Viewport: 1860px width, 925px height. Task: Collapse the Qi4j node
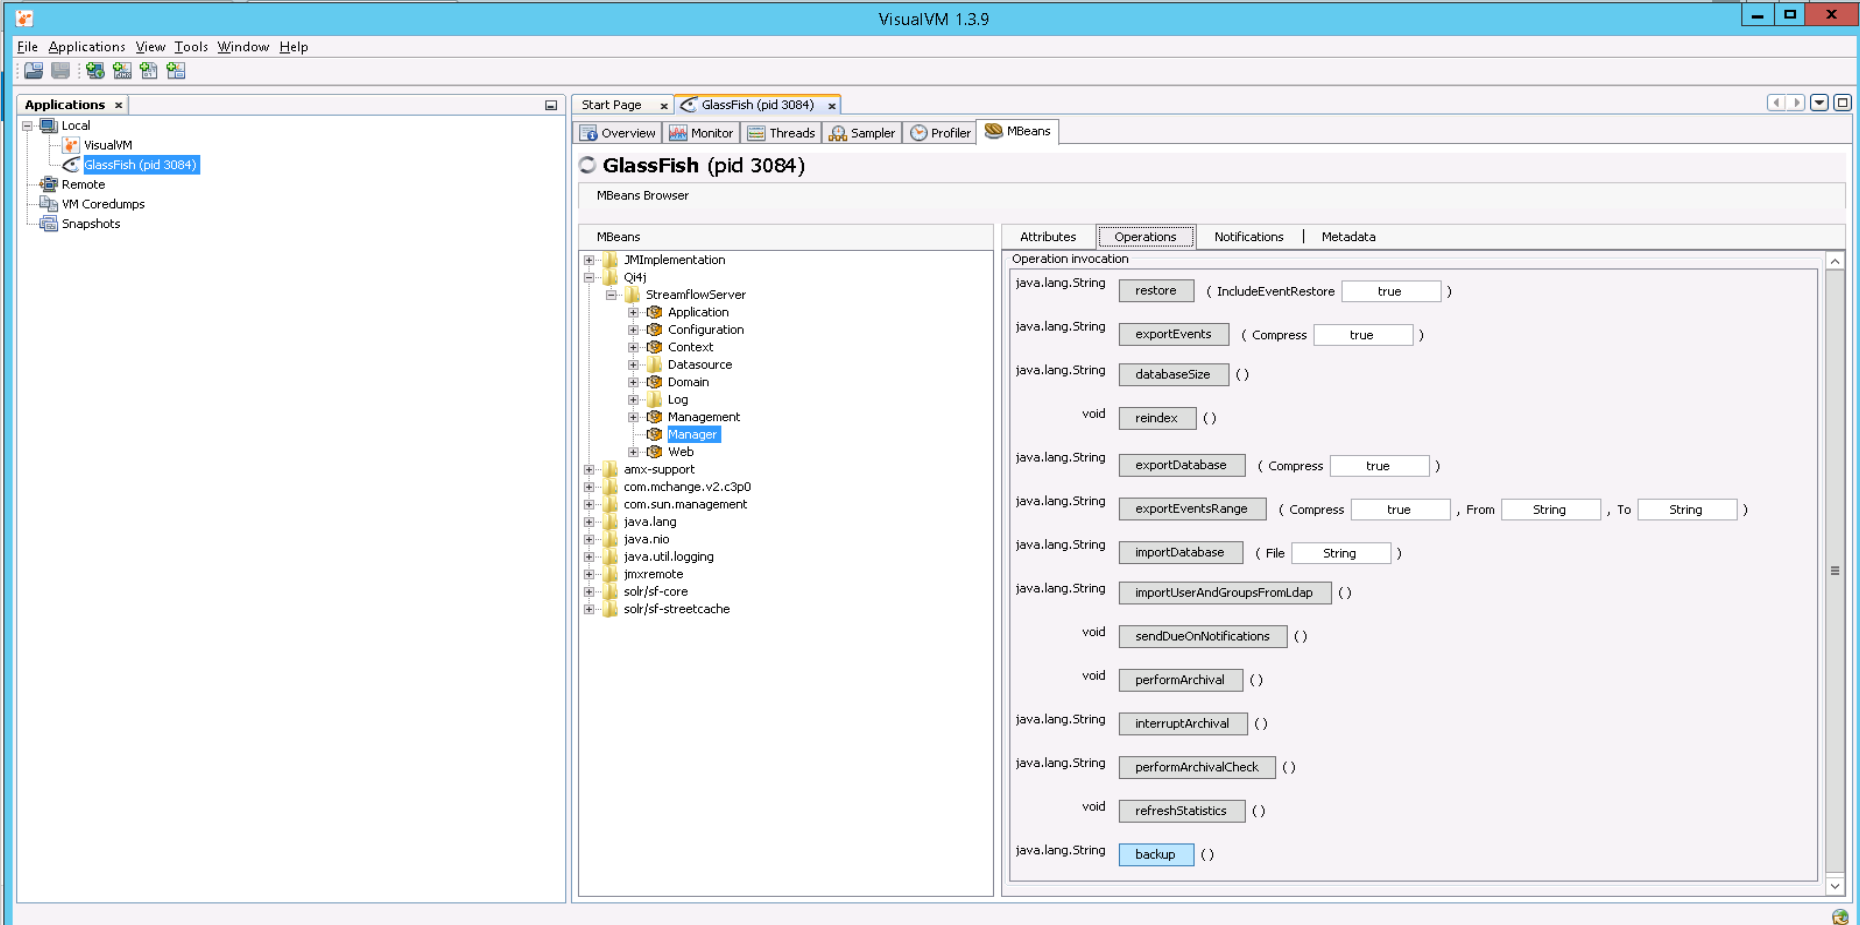(589, 277)
